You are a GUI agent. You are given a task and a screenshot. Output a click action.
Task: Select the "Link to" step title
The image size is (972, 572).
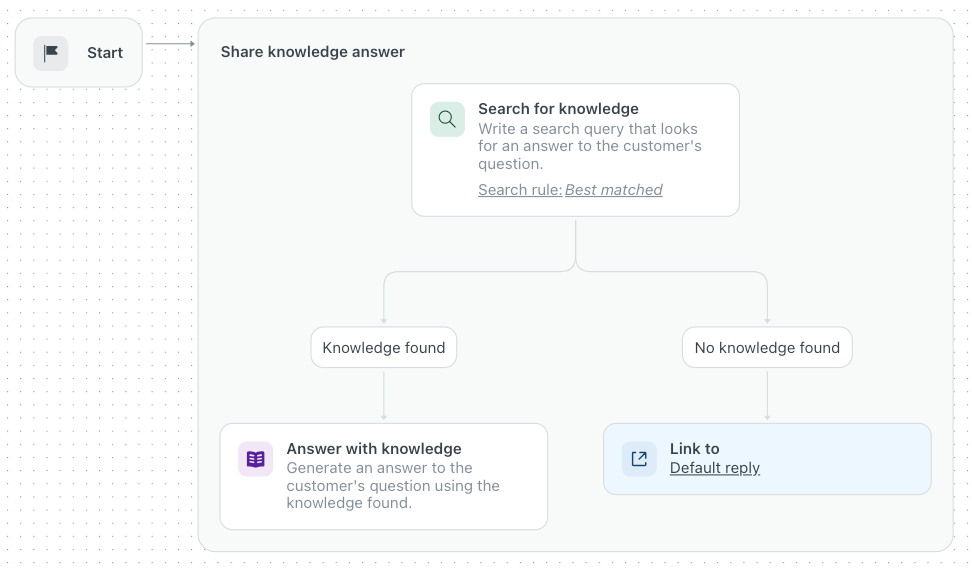coord(694,449)
